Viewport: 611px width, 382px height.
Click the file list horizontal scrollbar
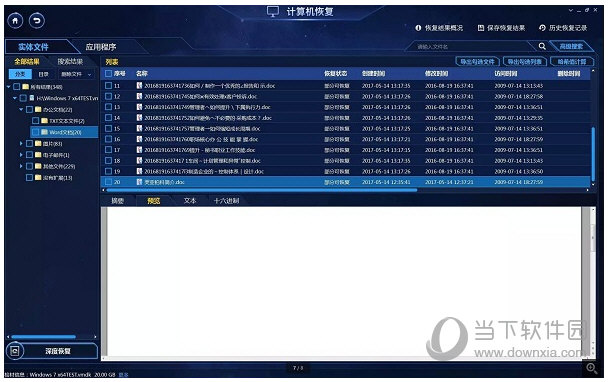pos(261,190)
